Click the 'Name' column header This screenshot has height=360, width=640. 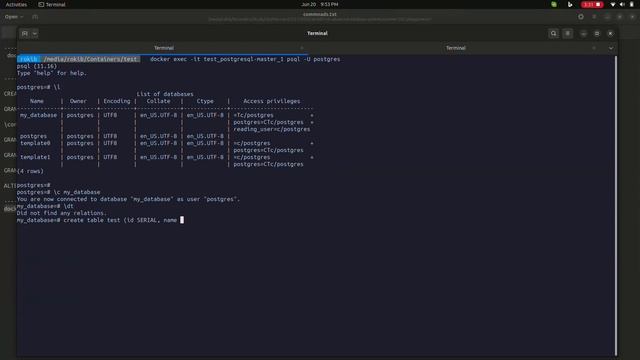[37, 101]
